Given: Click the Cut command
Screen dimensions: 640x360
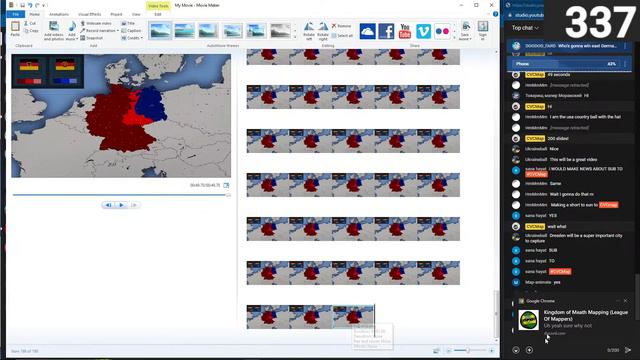Looking at the screenshot, I should (x=30, y=24).
